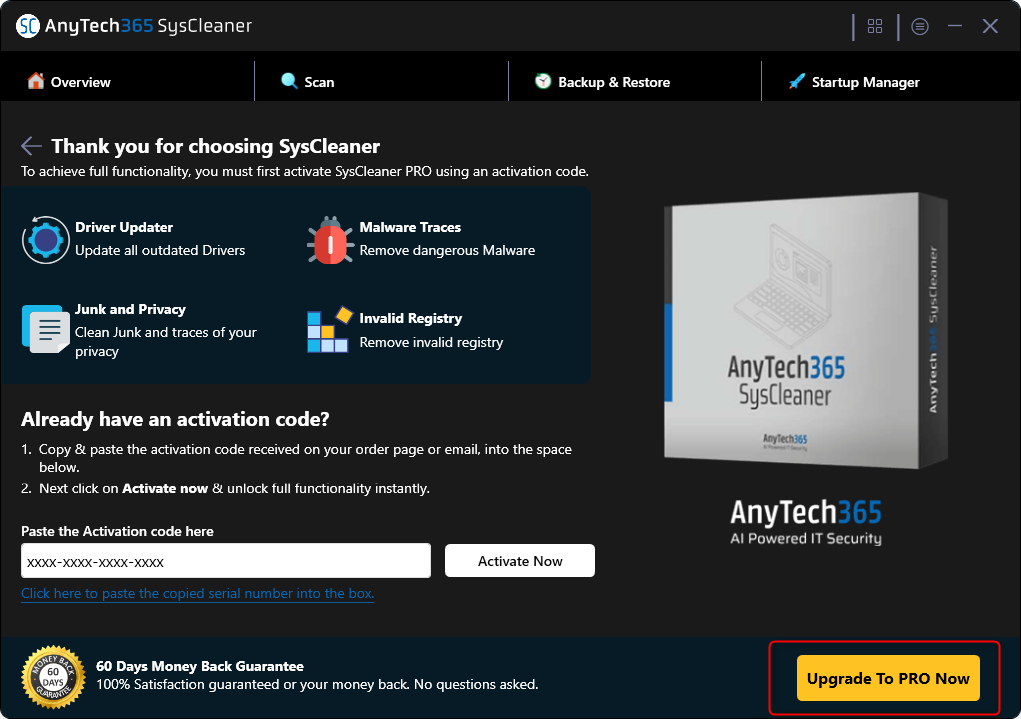Open the circular hamburger menu in the title bar

920,26
